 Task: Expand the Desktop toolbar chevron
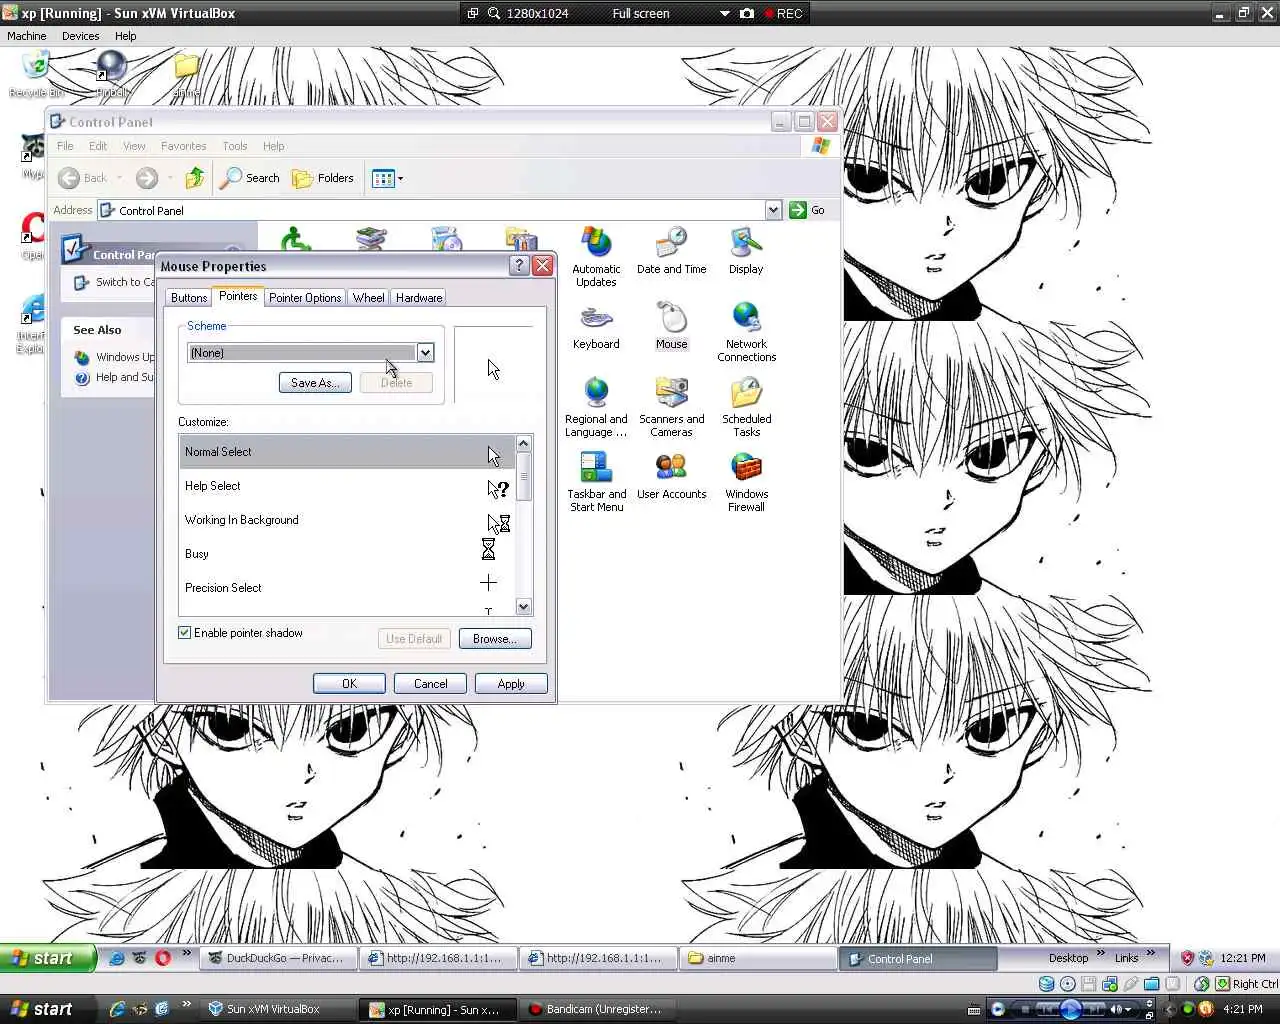tap(1101, 954)
